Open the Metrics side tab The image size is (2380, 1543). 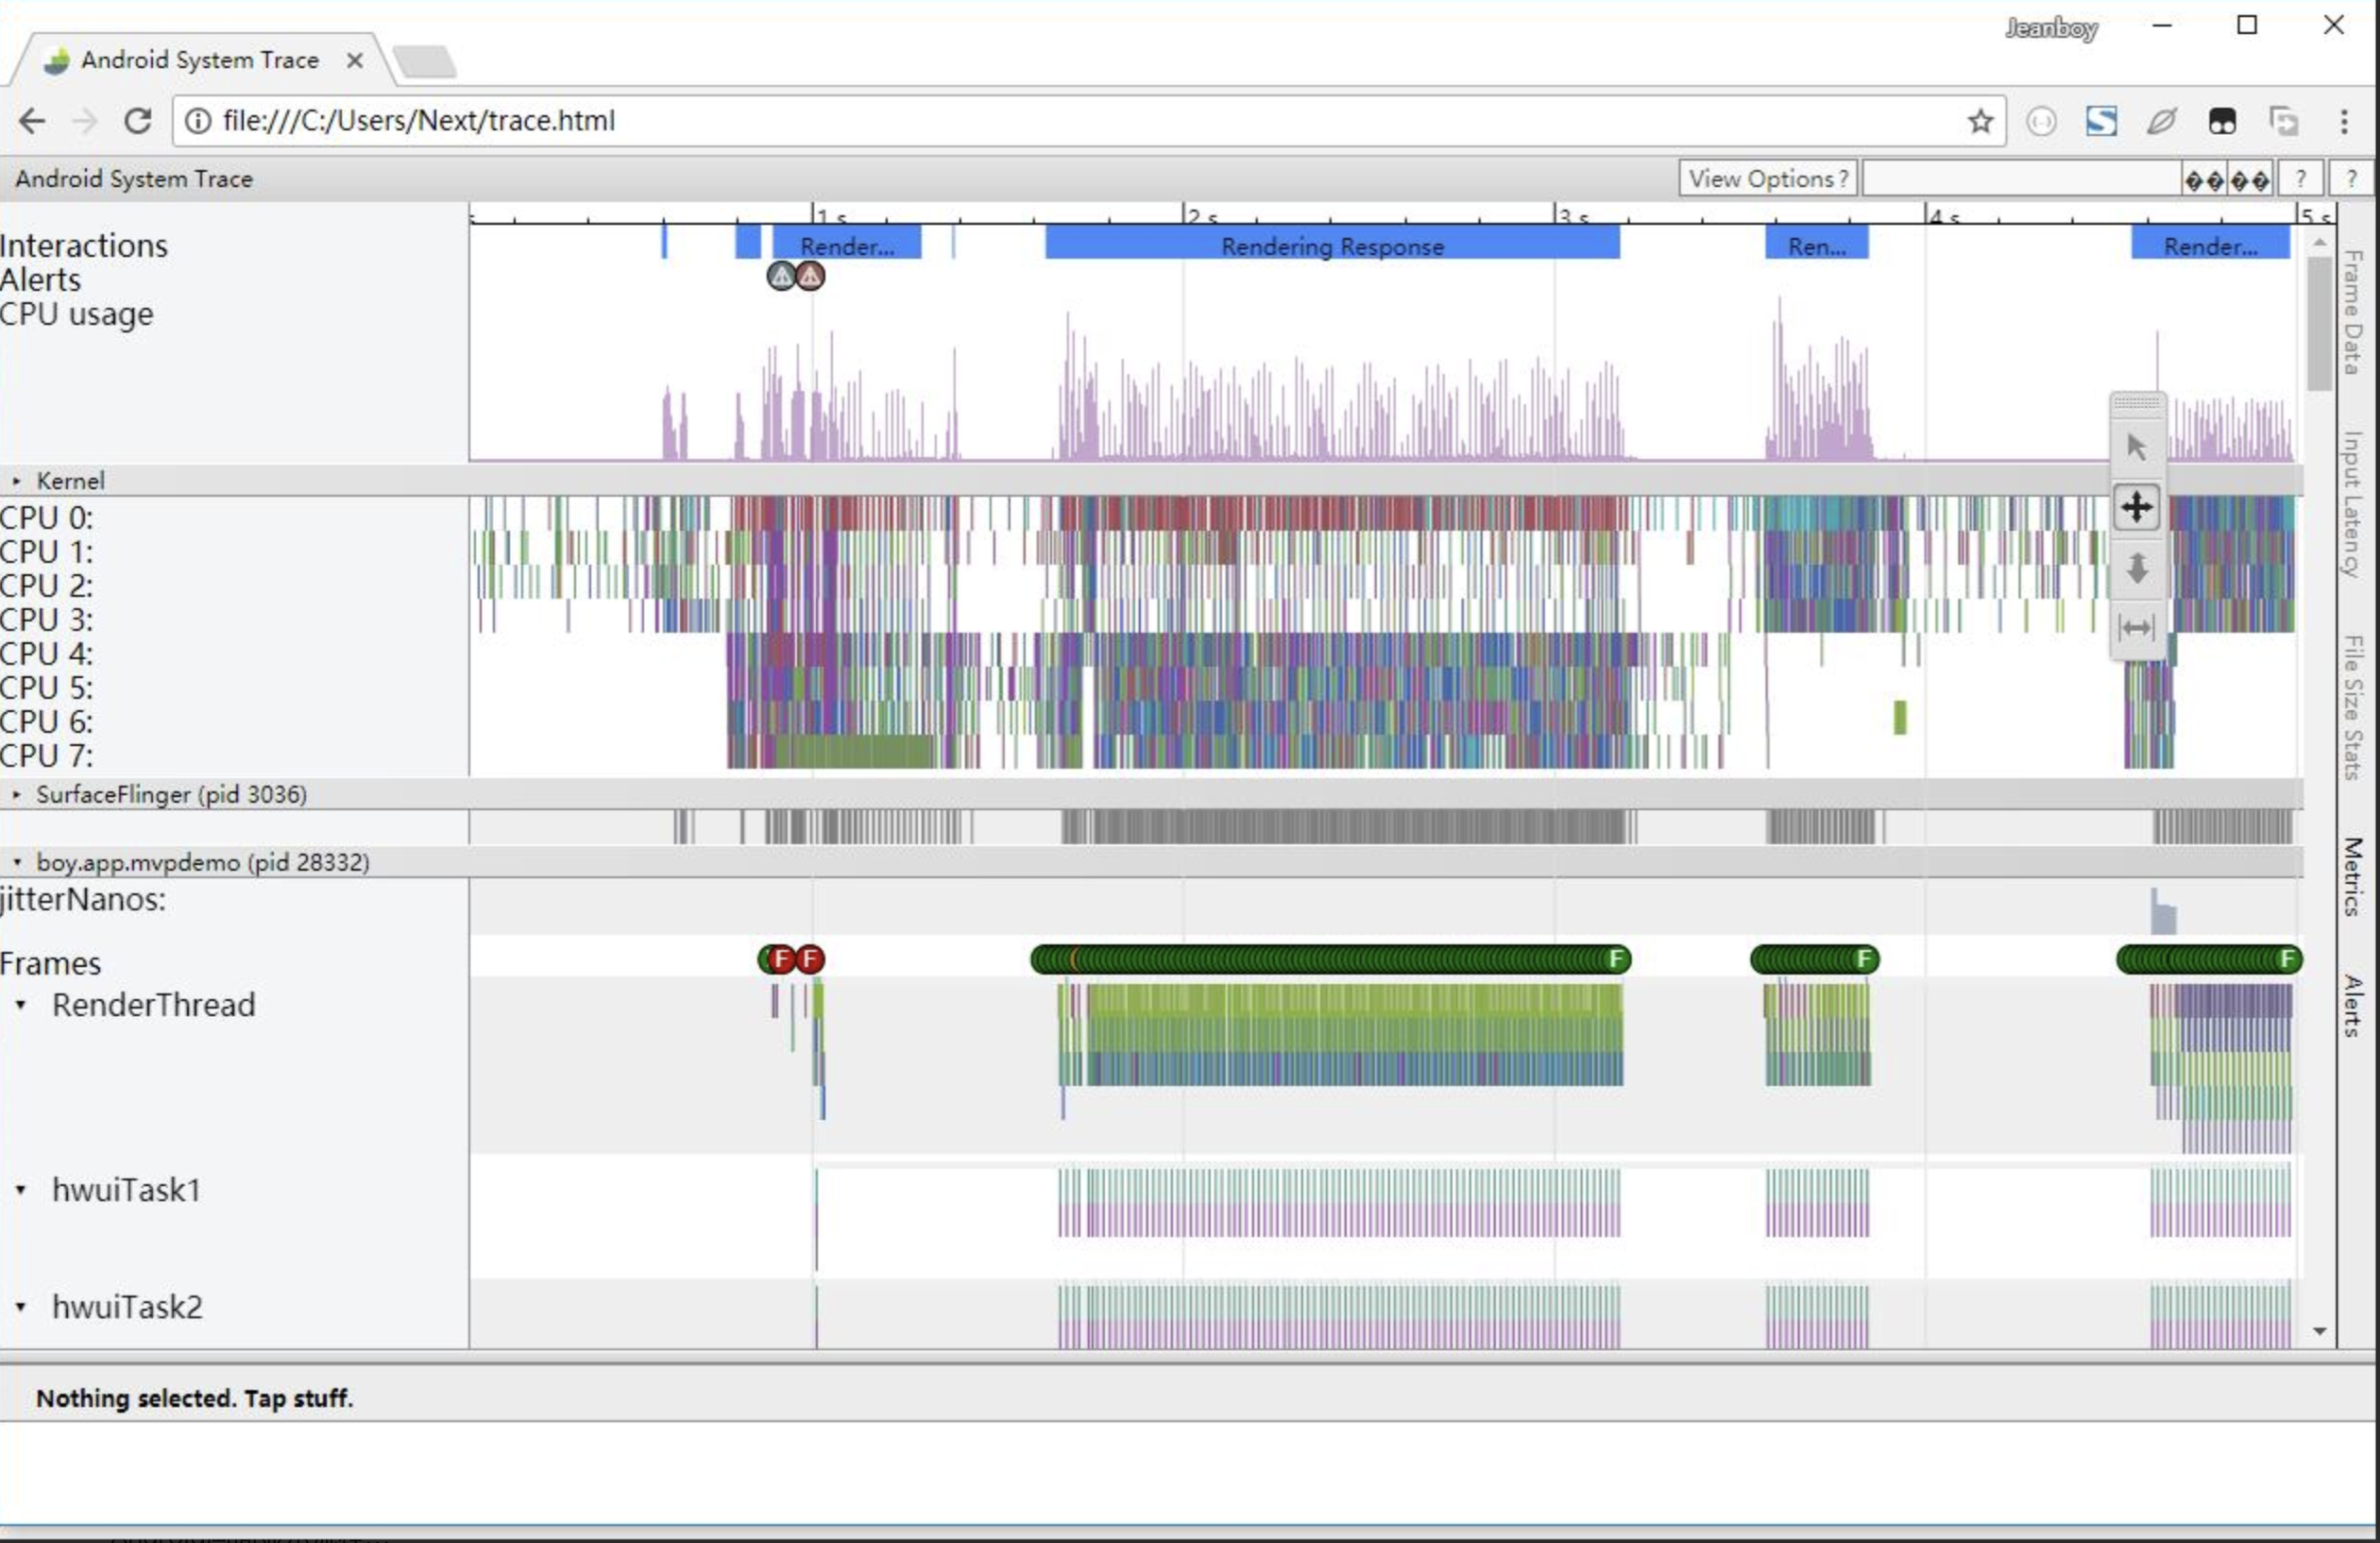[2352, 876]
